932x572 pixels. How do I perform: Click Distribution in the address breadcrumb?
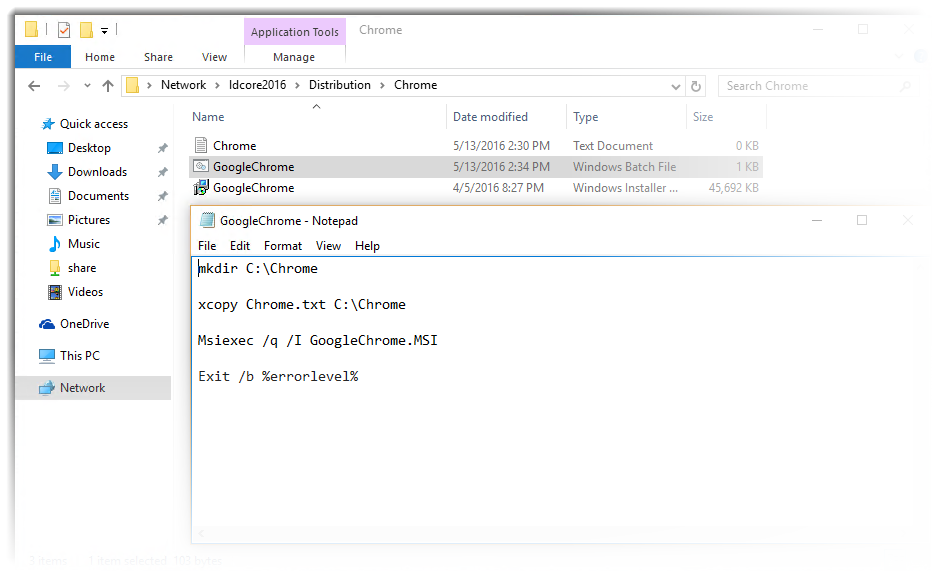coord(339,85)
